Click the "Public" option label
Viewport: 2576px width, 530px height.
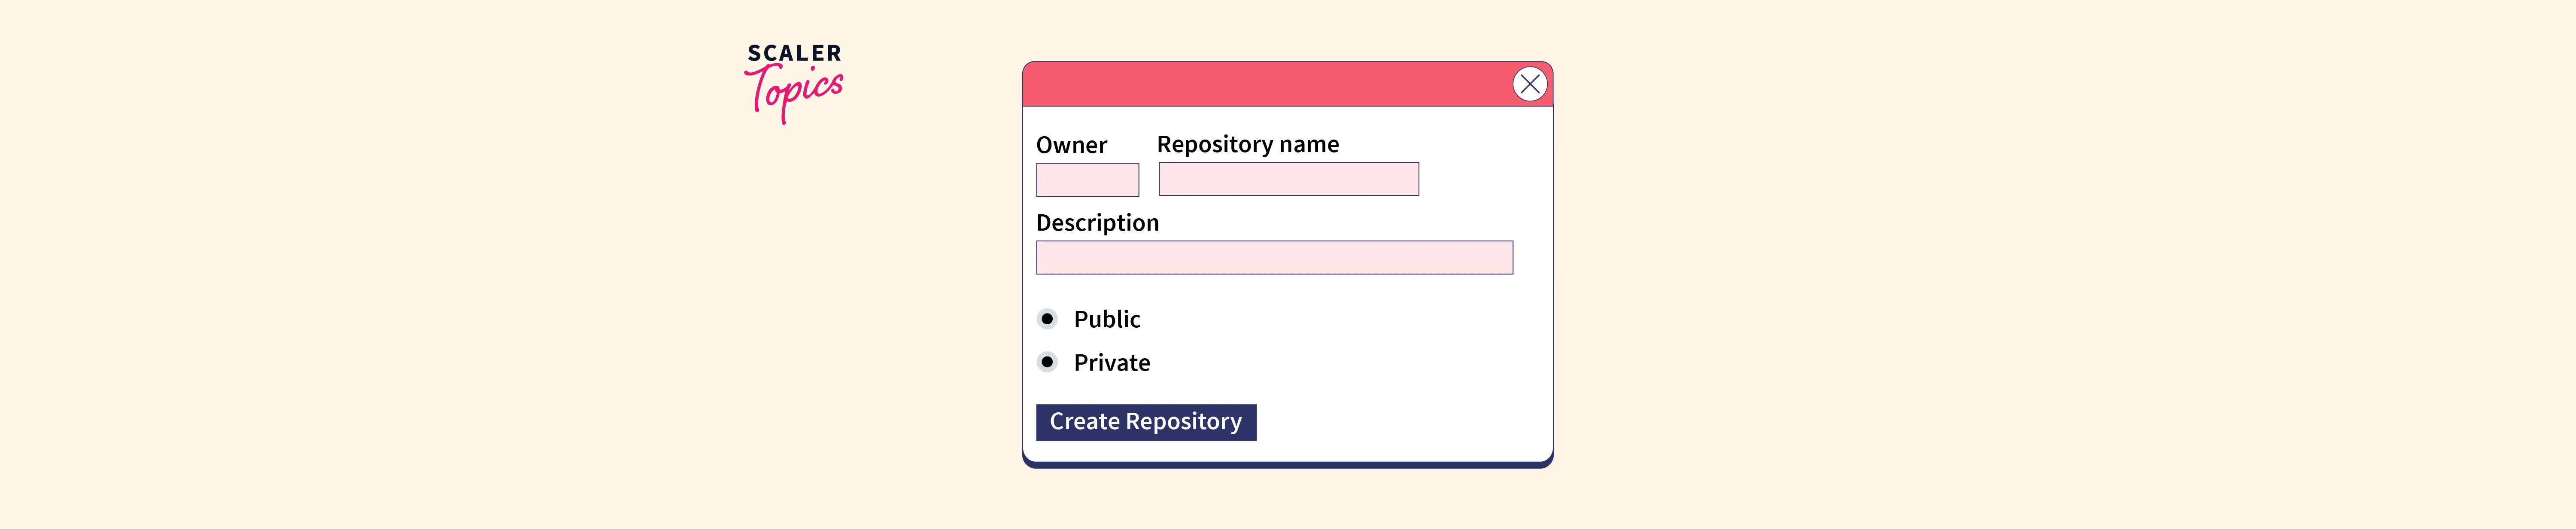click(1106, 319)
